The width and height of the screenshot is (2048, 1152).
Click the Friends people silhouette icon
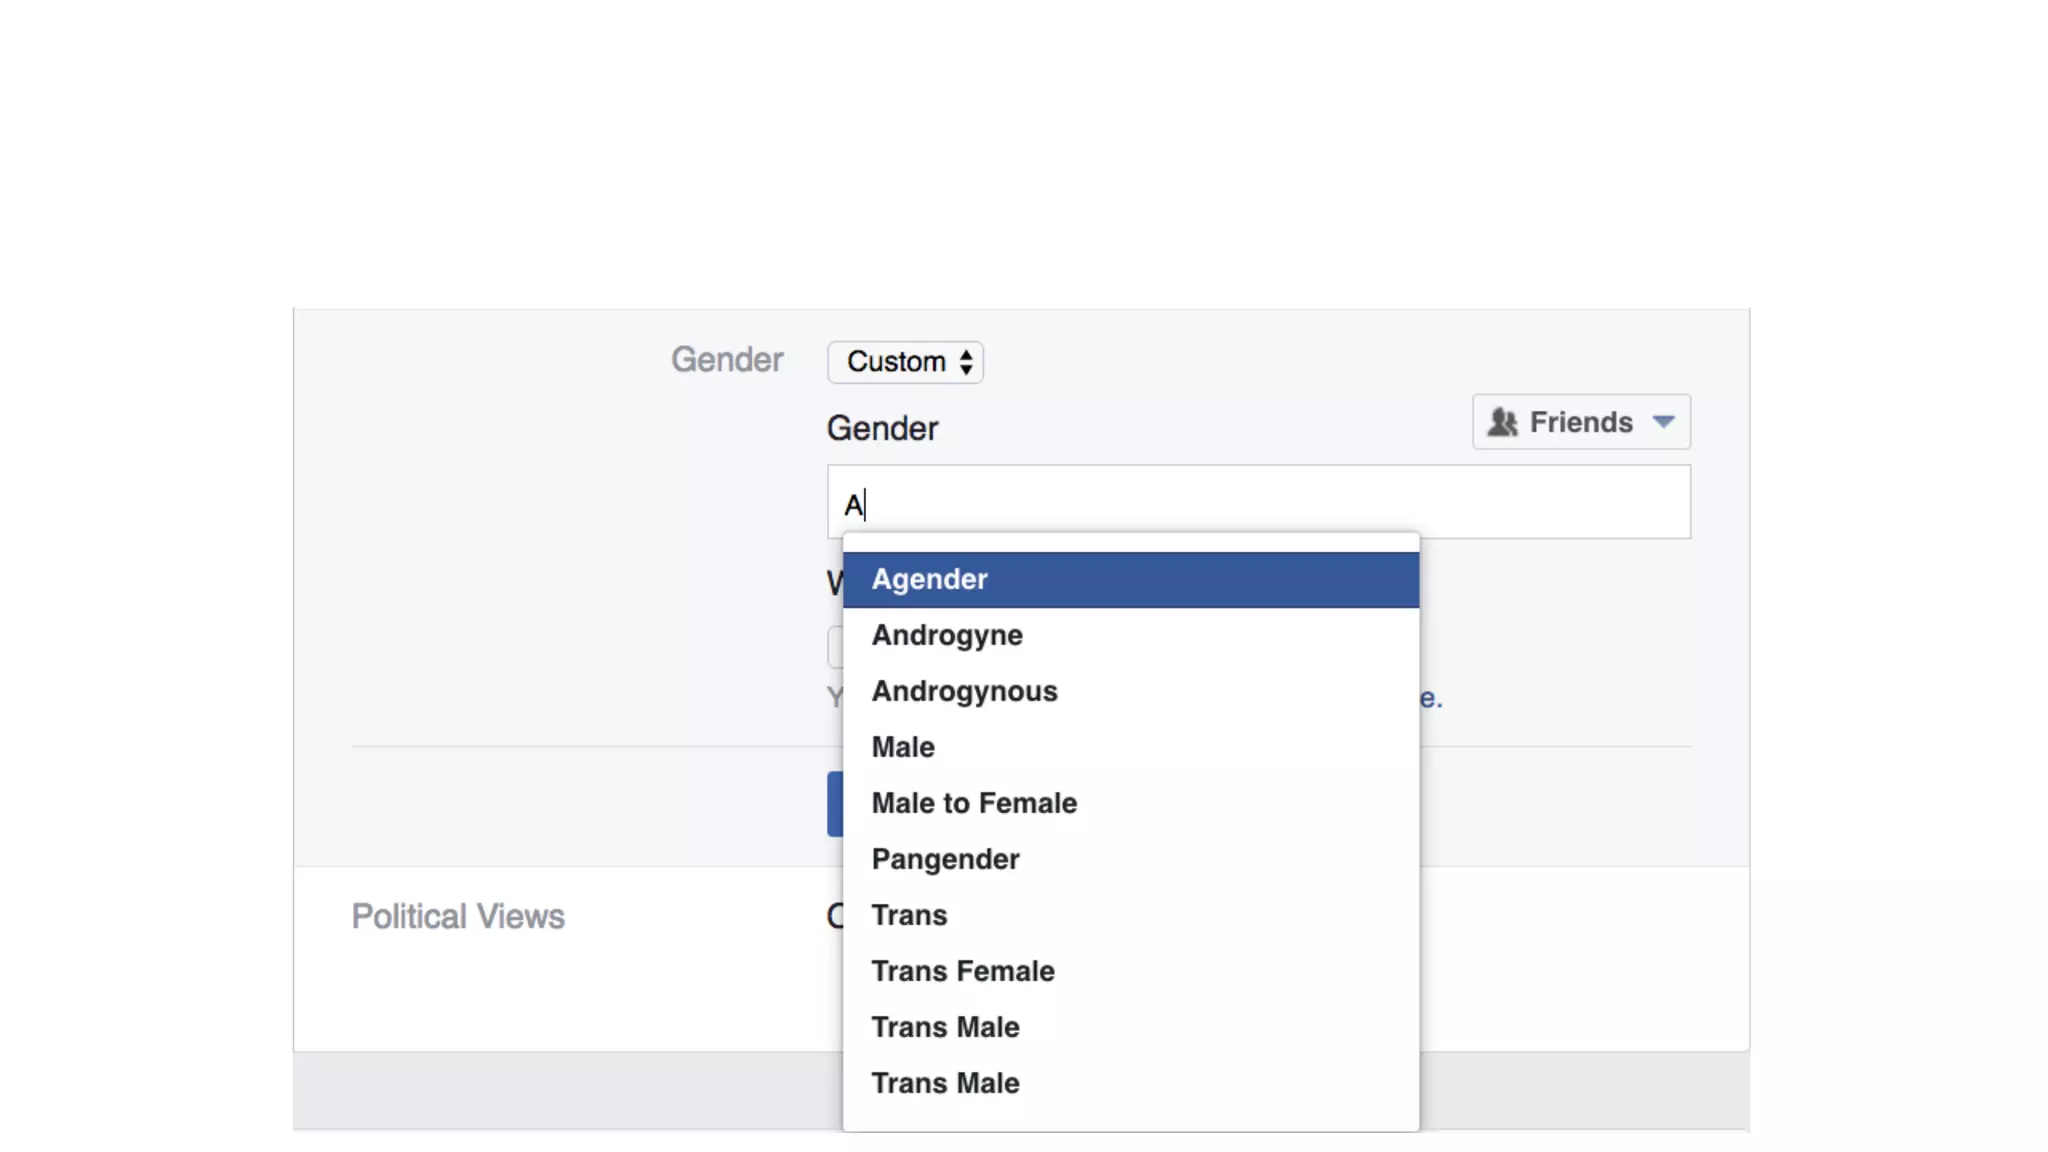[x=1501, y=422]
